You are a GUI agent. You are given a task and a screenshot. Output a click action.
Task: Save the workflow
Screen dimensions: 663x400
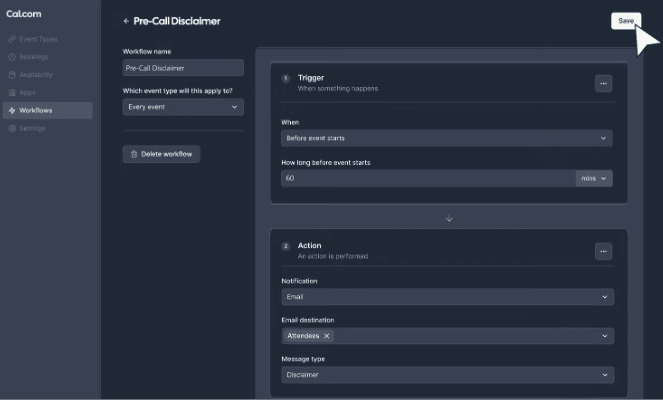[x=626, y=21]
